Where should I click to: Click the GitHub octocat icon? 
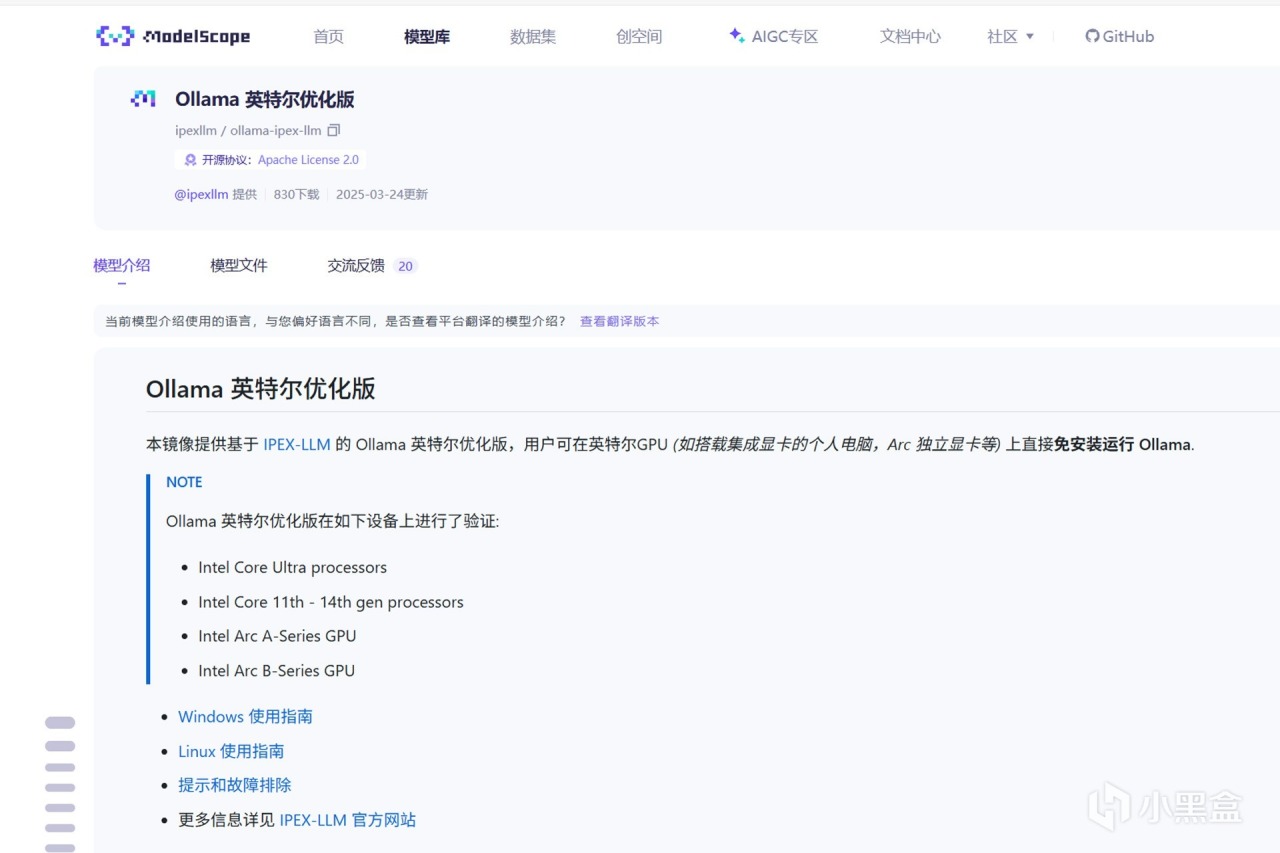[1092, 36]
